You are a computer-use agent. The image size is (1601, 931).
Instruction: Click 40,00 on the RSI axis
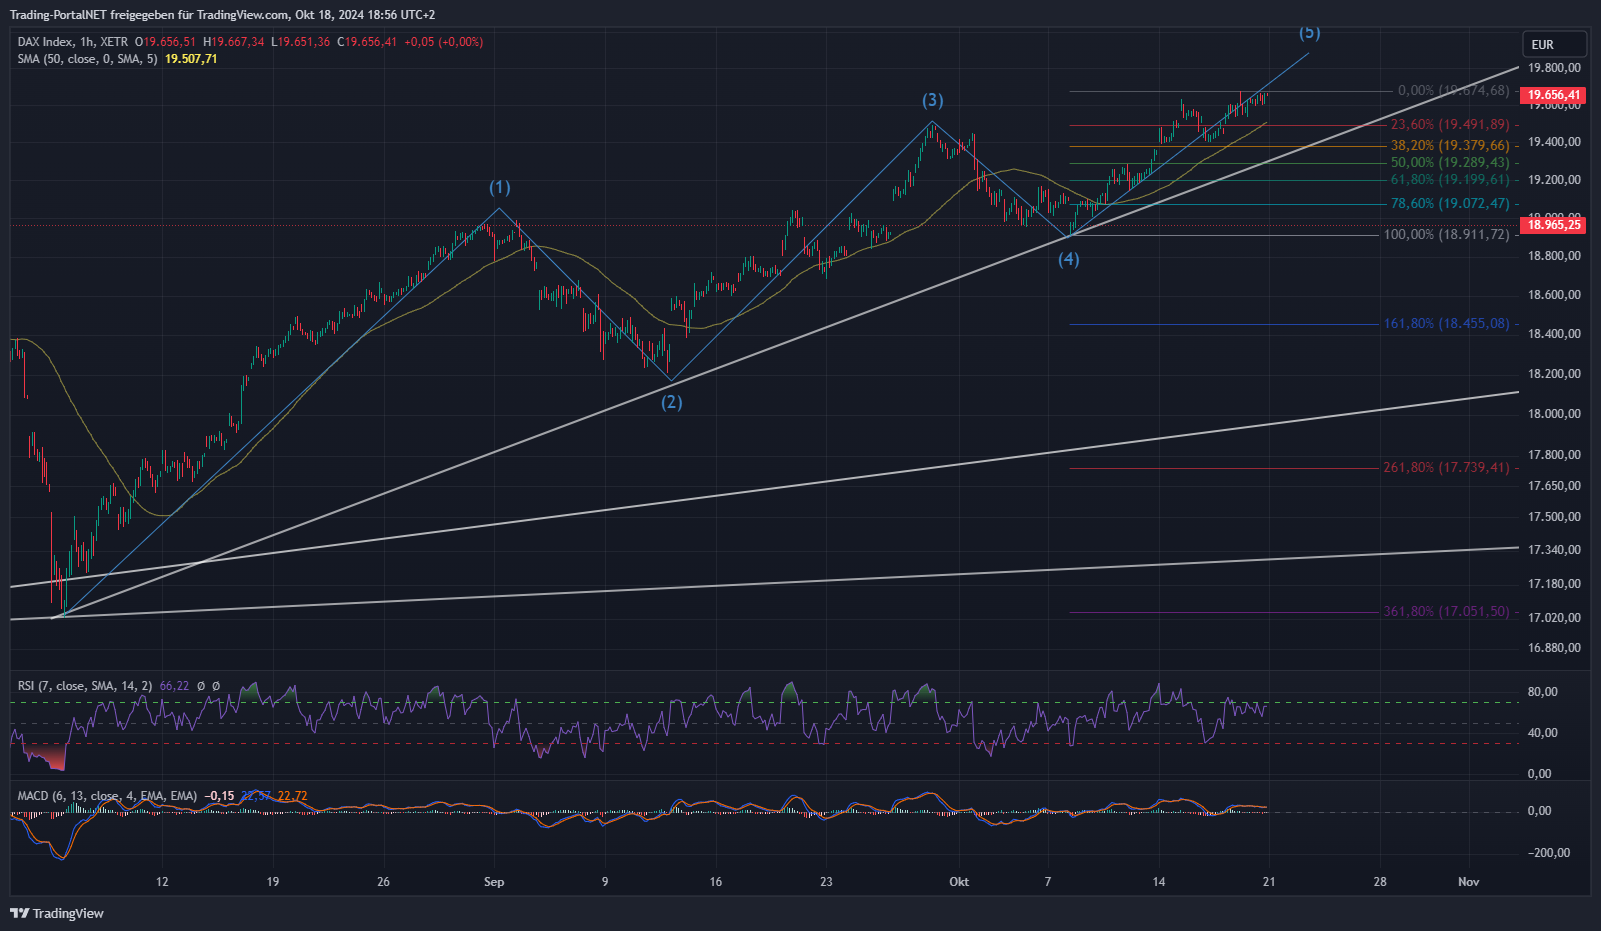tap(1543, 733)
